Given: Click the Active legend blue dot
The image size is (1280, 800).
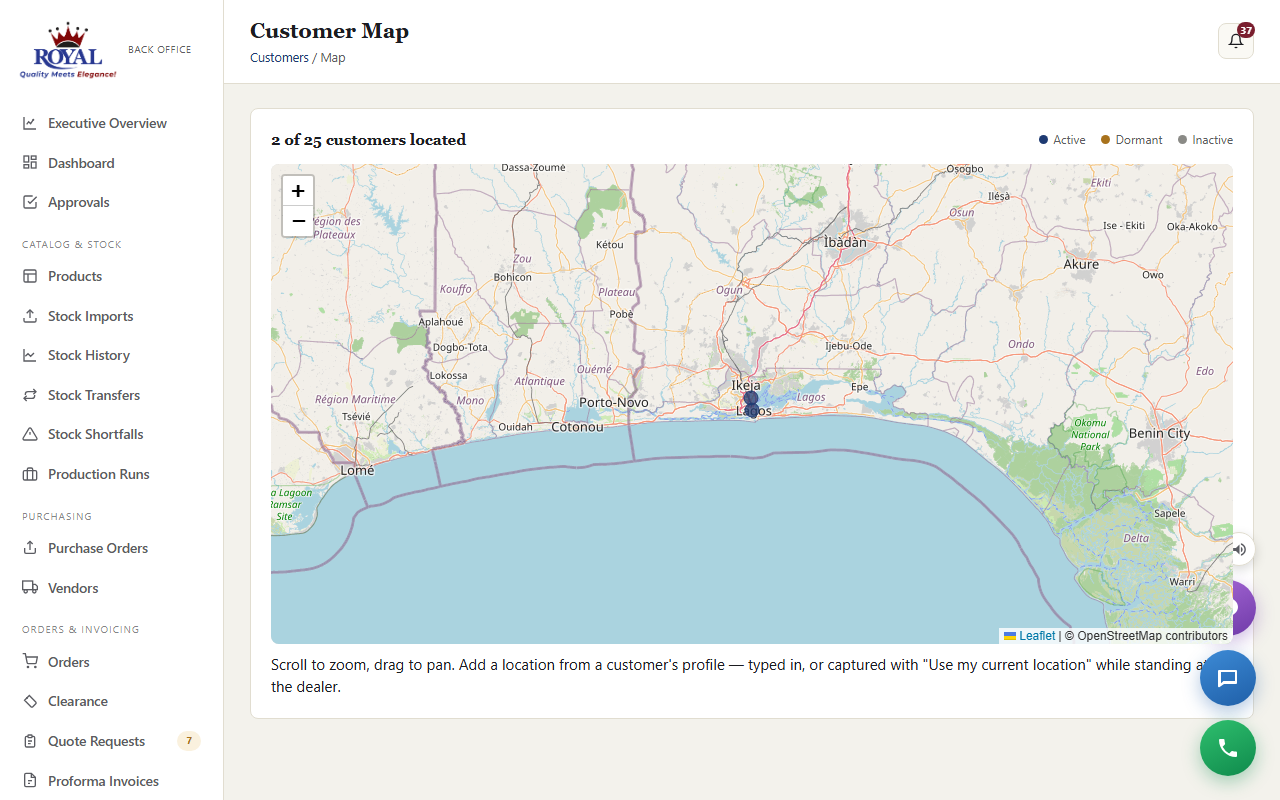Looking at the screenshot, I should (1044, 140).
